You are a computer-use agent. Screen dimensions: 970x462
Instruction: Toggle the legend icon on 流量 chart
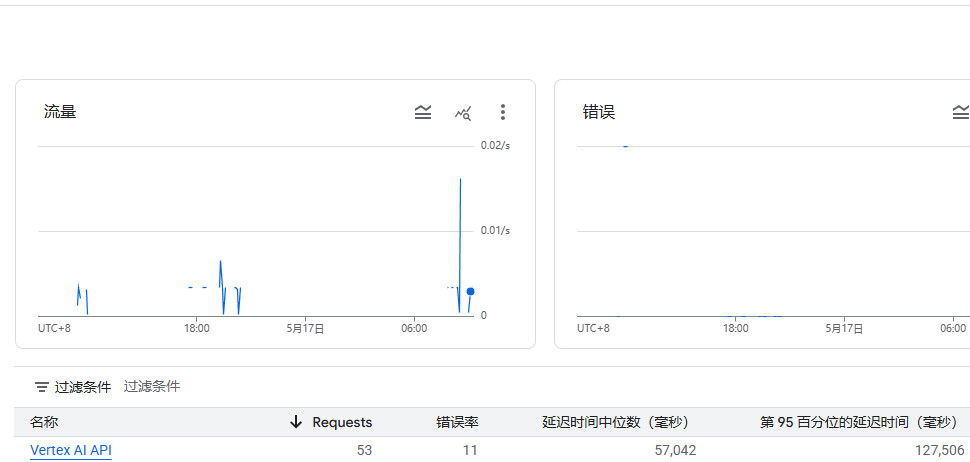point(423,112)
